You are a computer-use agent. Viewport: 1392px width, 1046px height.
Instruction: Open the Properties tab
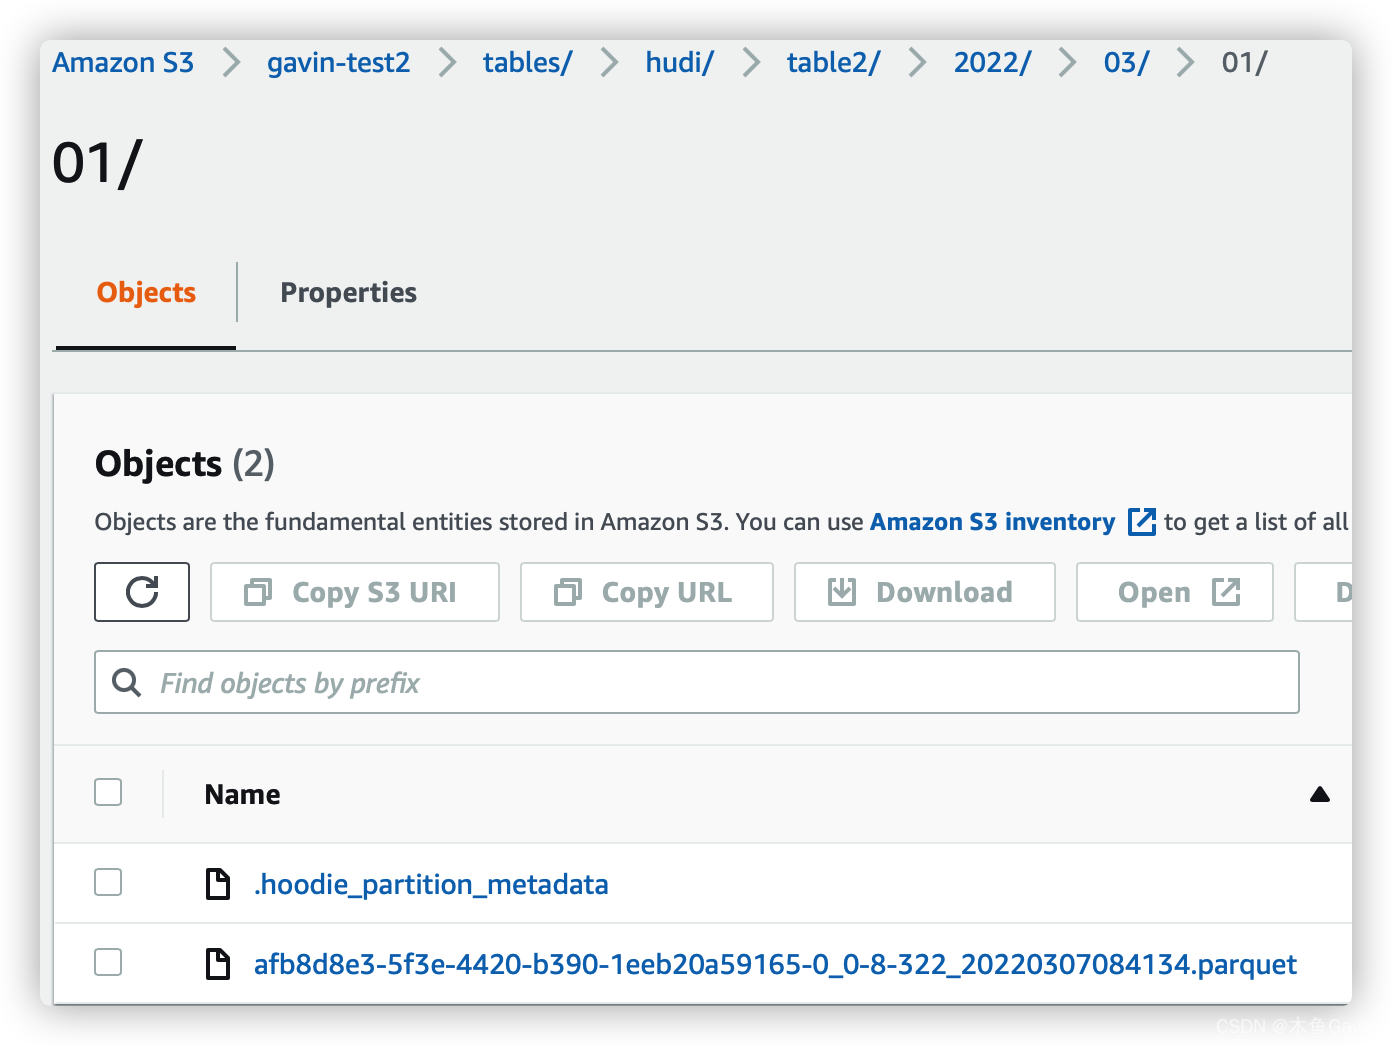coord(348,292)
